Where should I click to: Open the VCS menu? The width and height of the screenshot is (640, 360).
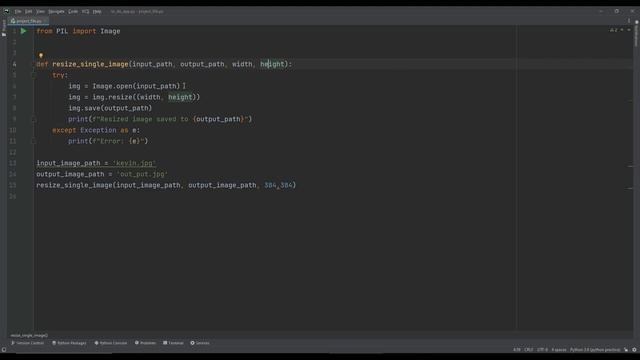(x=85, y=11)
